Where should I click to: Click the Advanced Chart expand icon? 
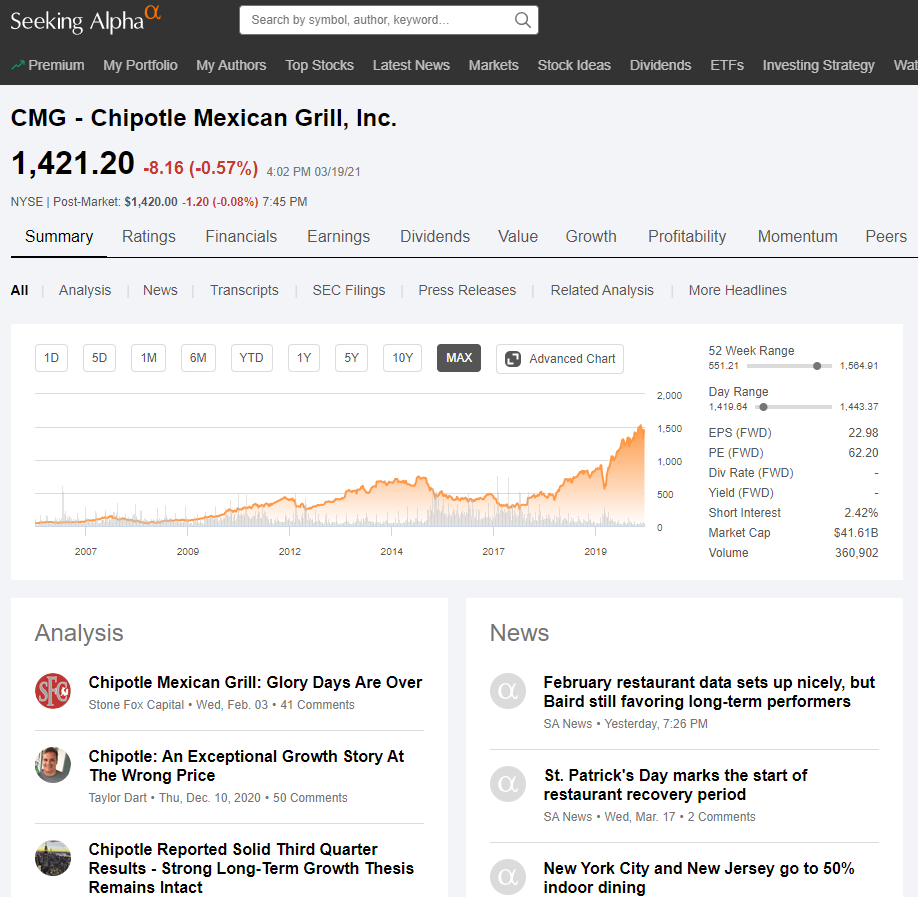tap(513, 359)
